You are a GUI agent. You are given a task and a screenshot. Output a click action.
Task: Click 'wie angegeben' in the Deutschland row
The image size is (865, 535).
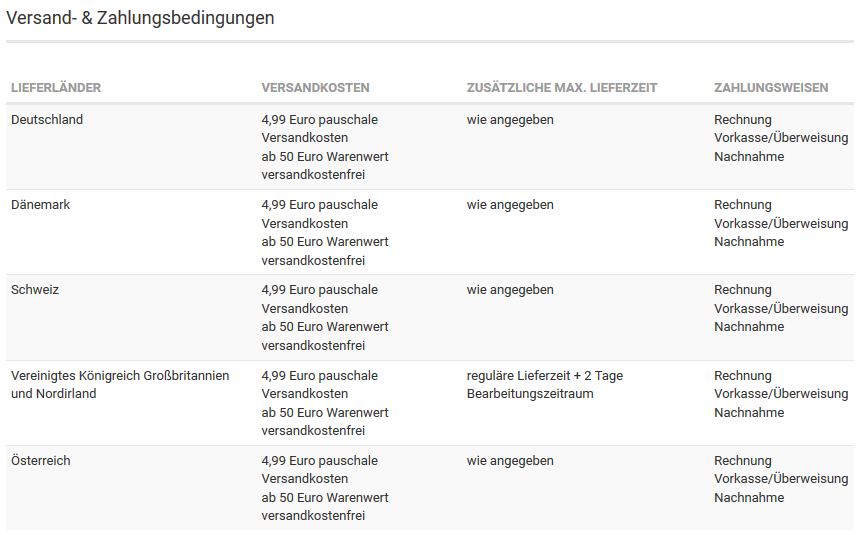point(510,120)
